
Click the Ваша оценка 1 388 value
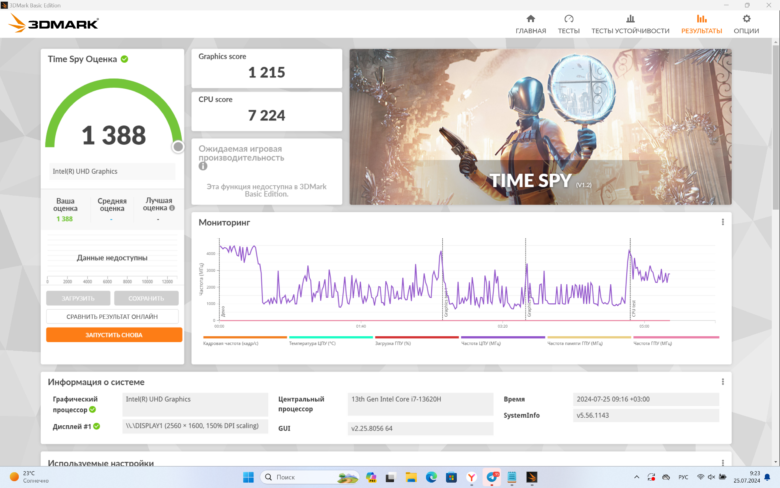[x=65, y=219]
